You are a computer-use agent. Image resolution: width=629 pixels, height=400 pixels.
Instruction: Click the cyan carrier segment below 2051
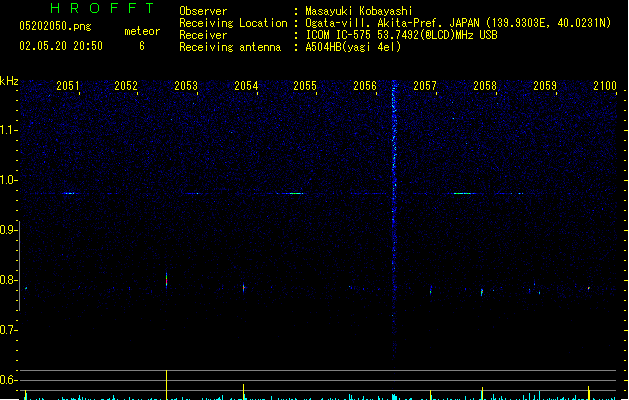pyautogui.click(x=69, y=193)
